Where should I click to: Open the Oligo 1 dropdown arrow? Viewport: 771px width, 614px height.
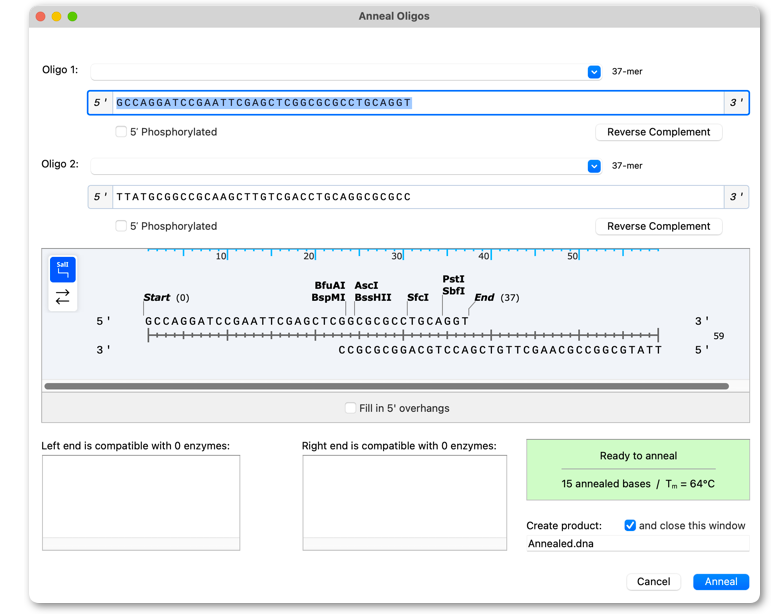(x=594, y=72)
